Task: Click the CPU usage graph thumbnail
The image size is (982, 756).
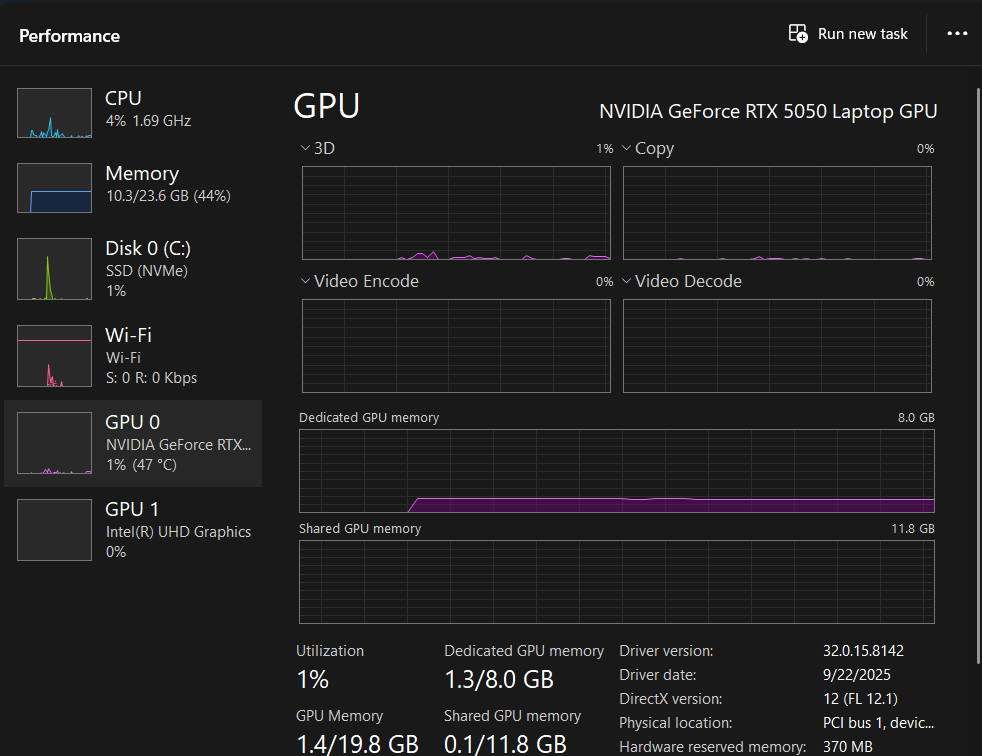Action: tap(54, 113)
